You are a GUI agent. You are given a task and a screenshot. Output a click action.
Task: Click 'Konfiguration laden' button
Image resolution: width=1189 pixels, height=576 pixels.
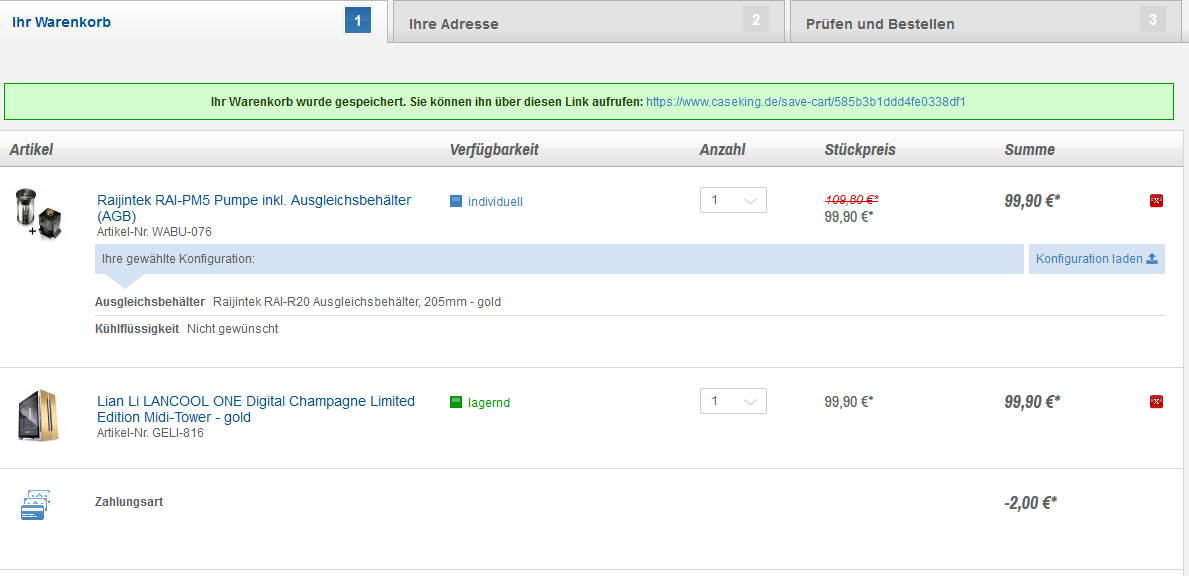[x=1096, y=259]
